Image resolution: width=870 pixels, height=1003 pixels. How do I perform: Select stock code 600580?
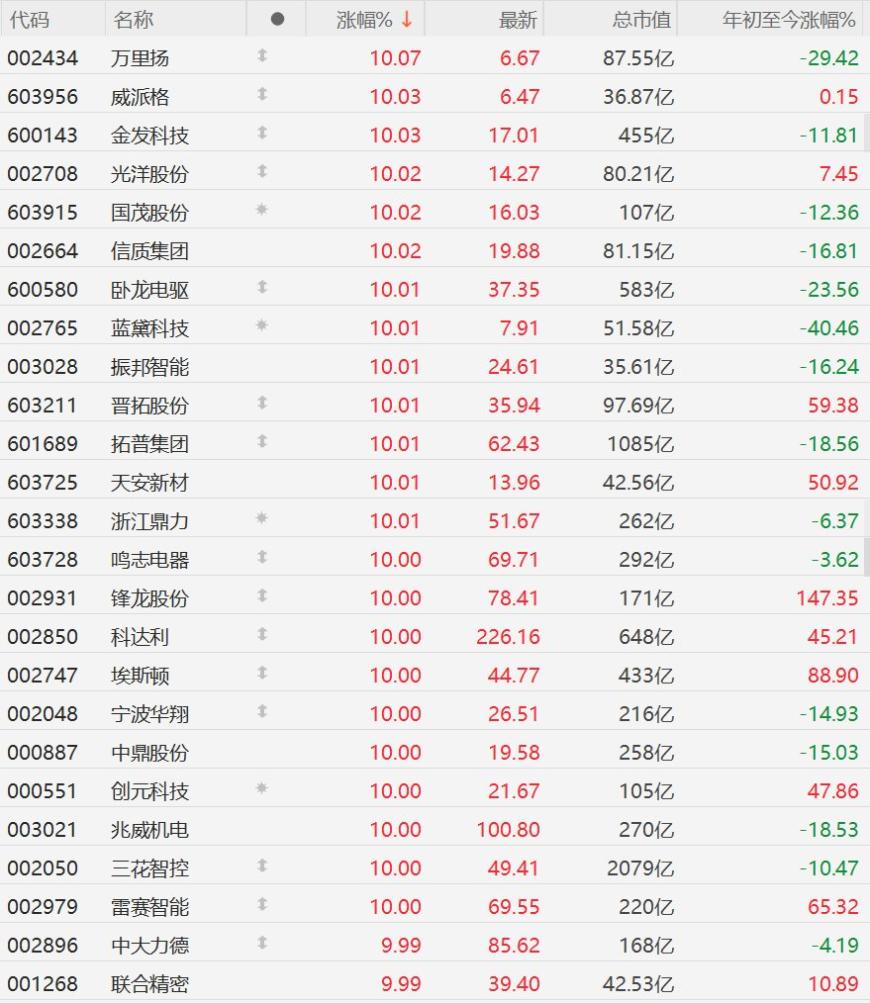tap(42, 290)
